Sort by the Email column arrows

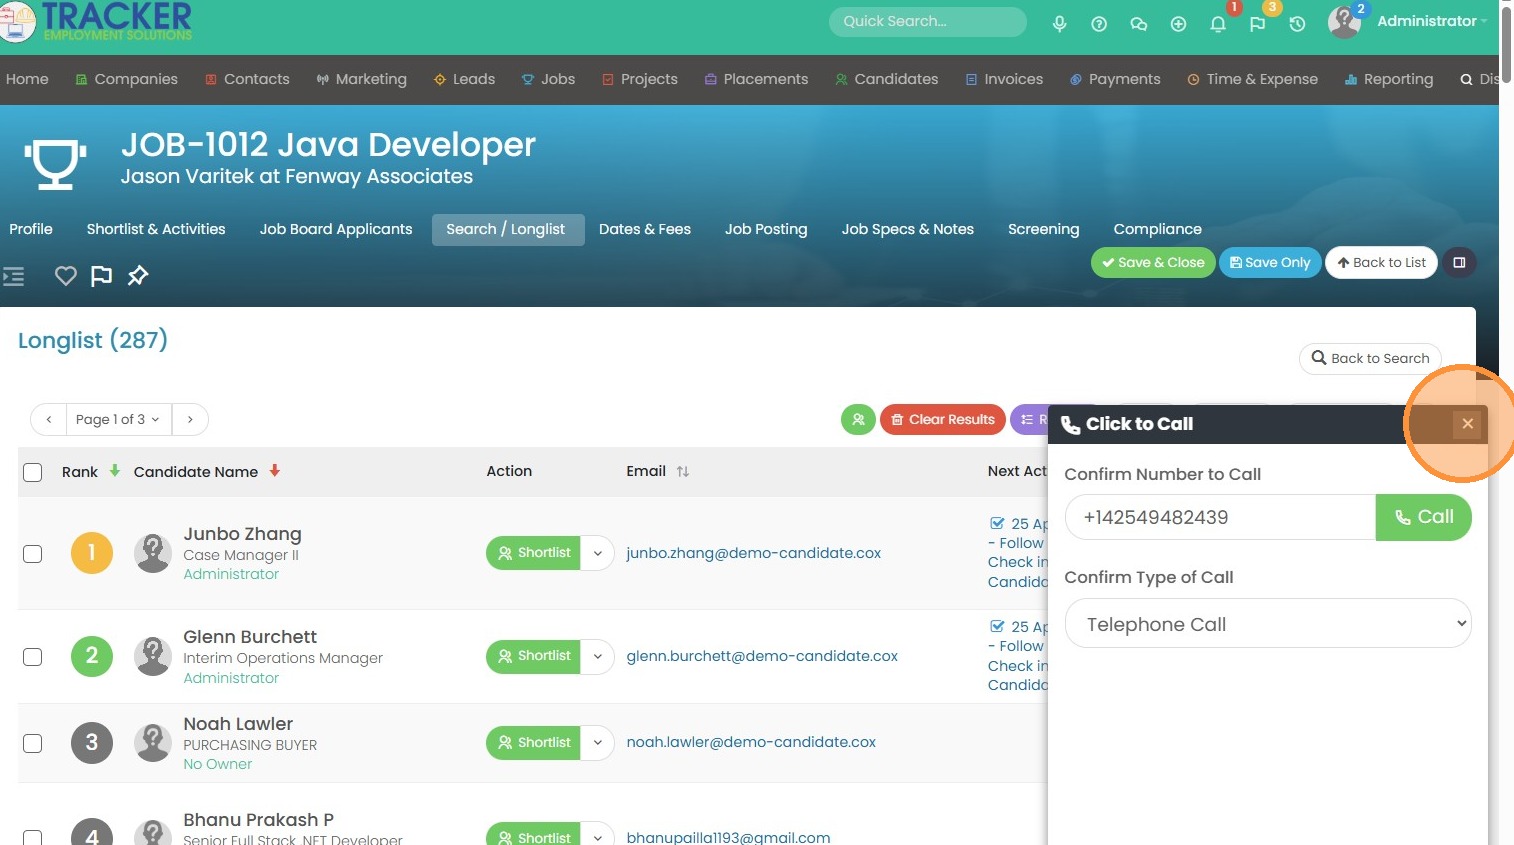683,472
